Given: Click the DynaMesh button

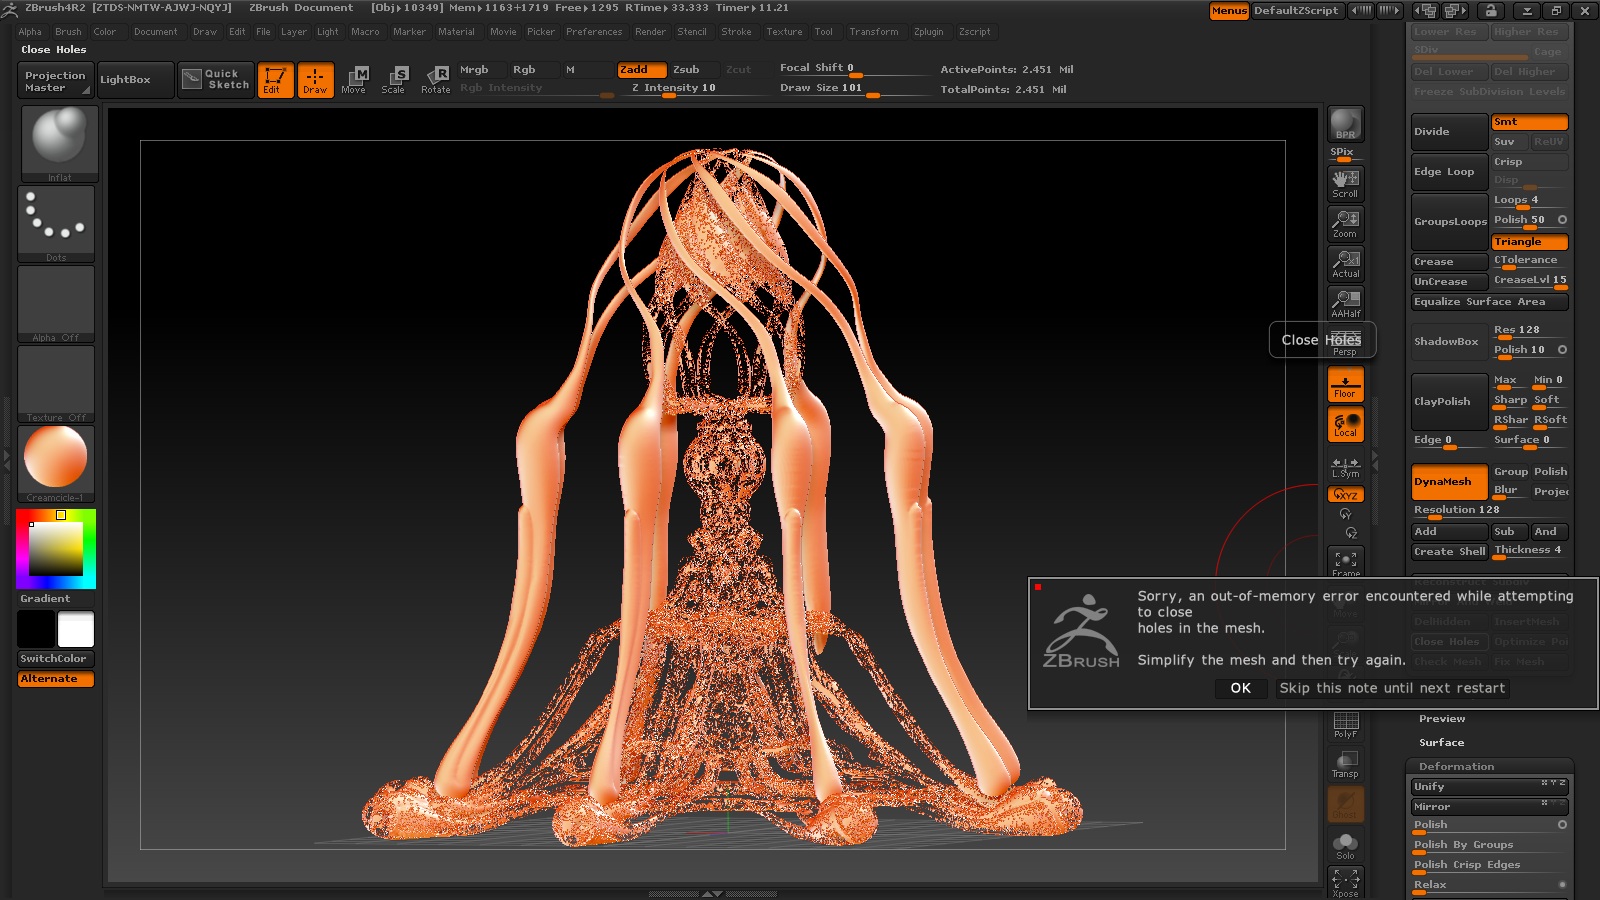Looking at the screenshot, I should point(1449,482).
